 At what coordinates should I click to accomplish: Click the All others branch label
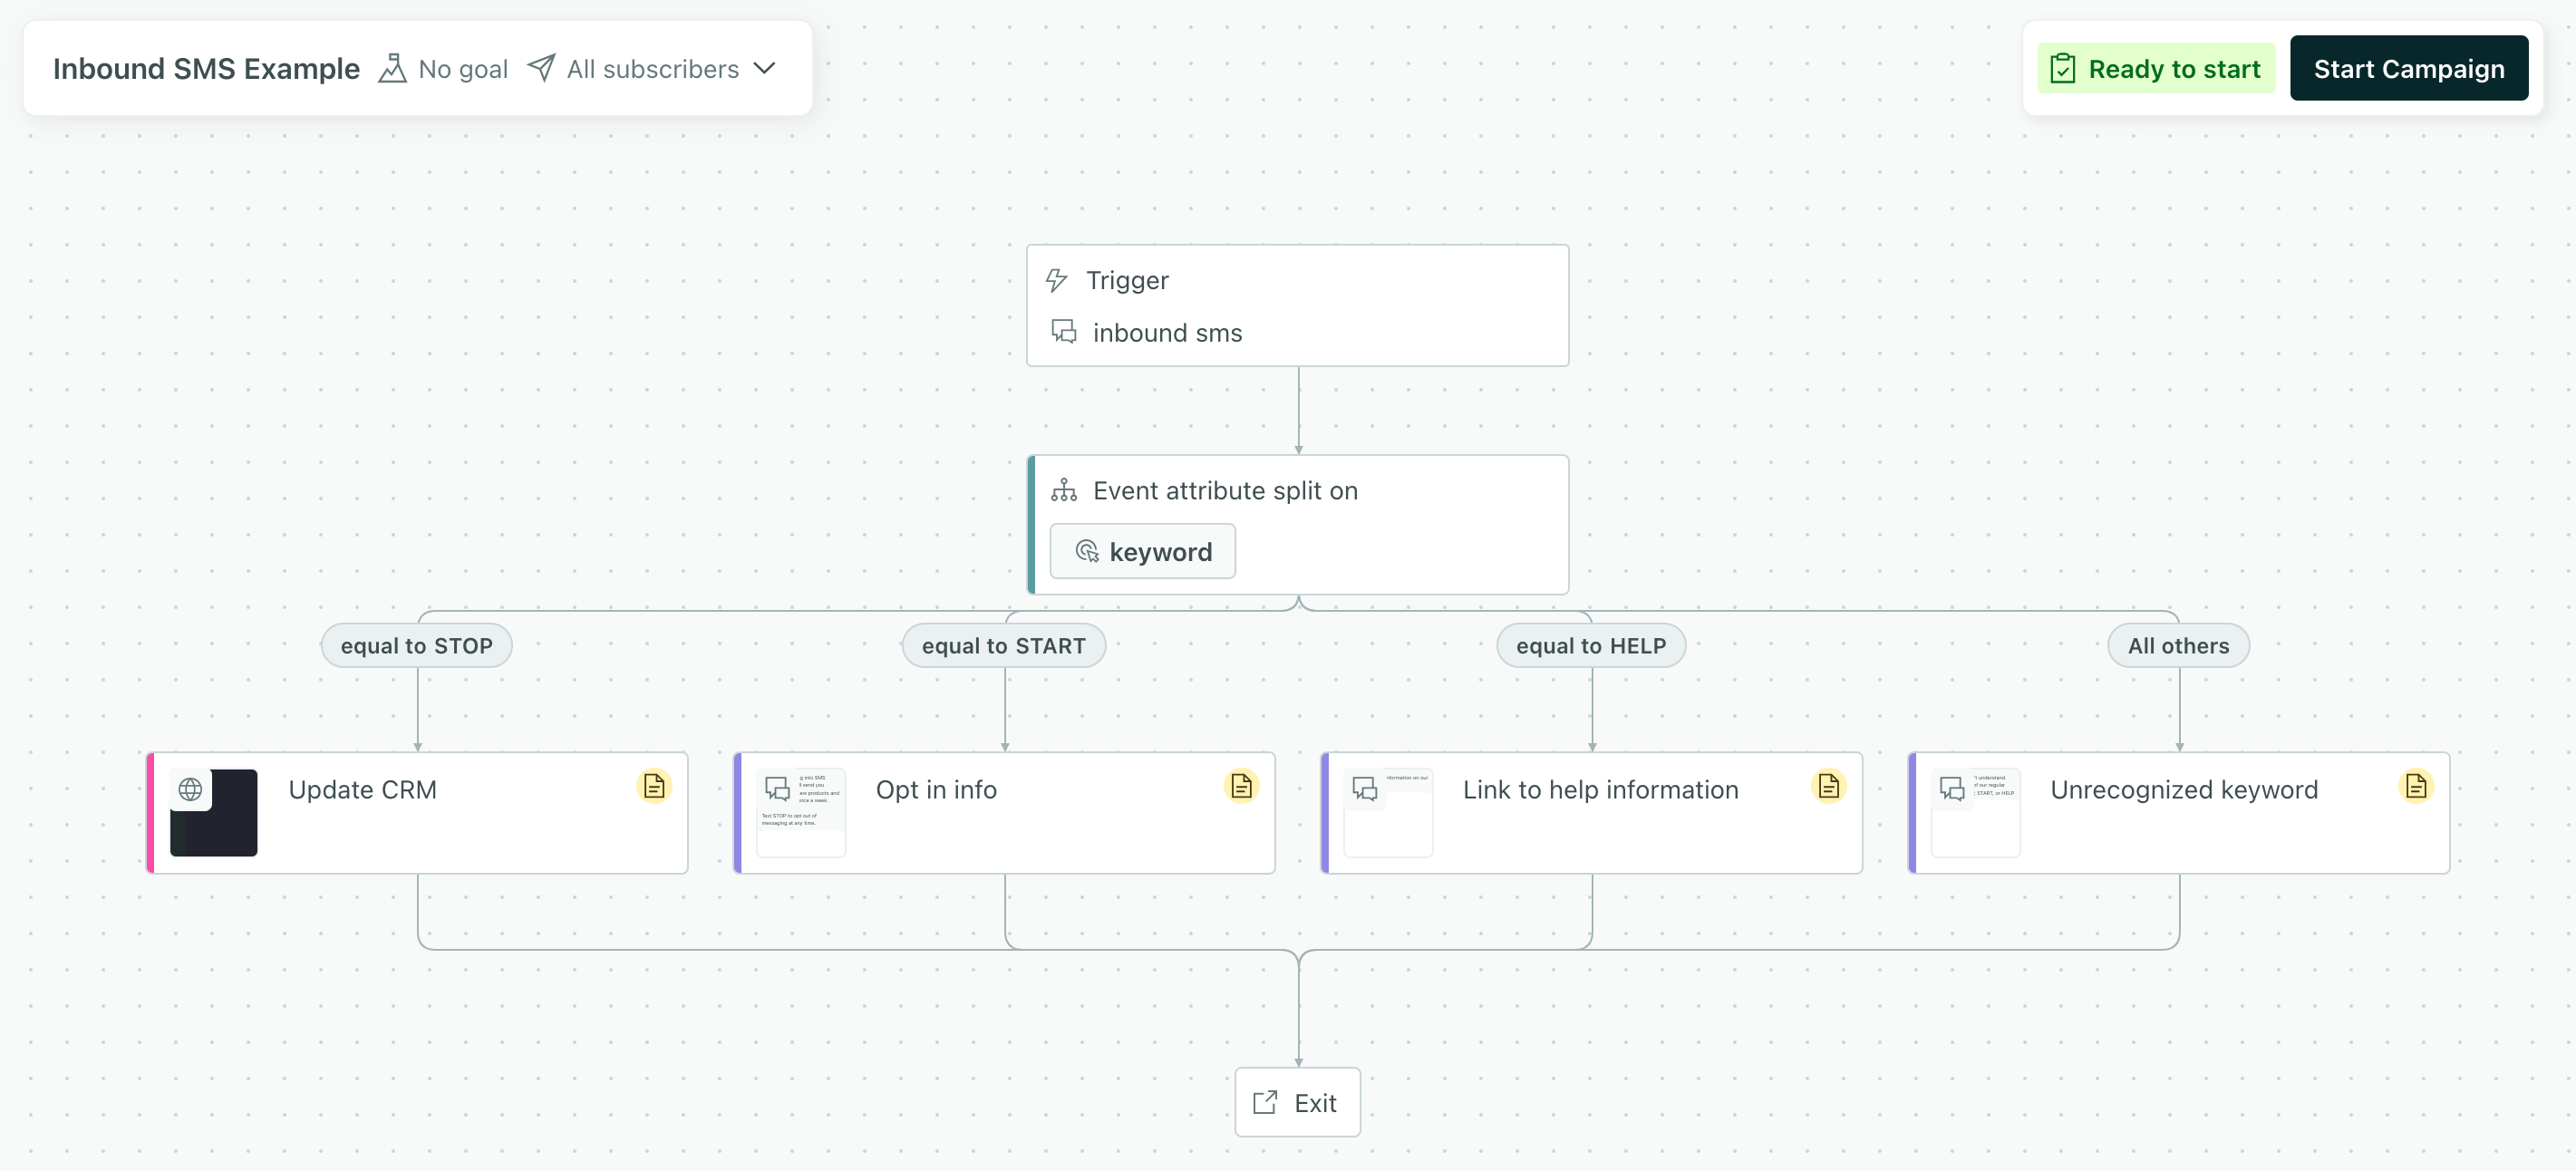2179,645
